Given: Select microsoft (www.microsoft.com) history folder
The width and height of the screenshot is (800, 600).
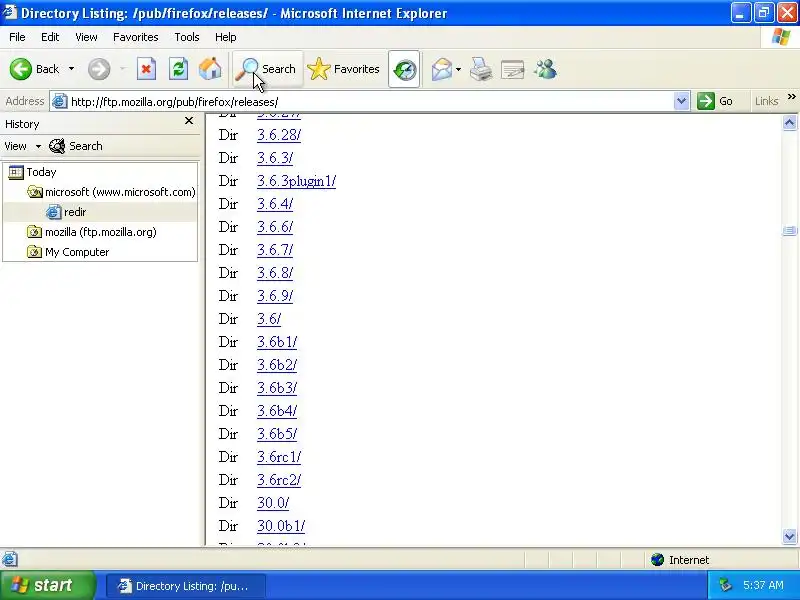Looking at the screenshot, I should tap(111, 192).
